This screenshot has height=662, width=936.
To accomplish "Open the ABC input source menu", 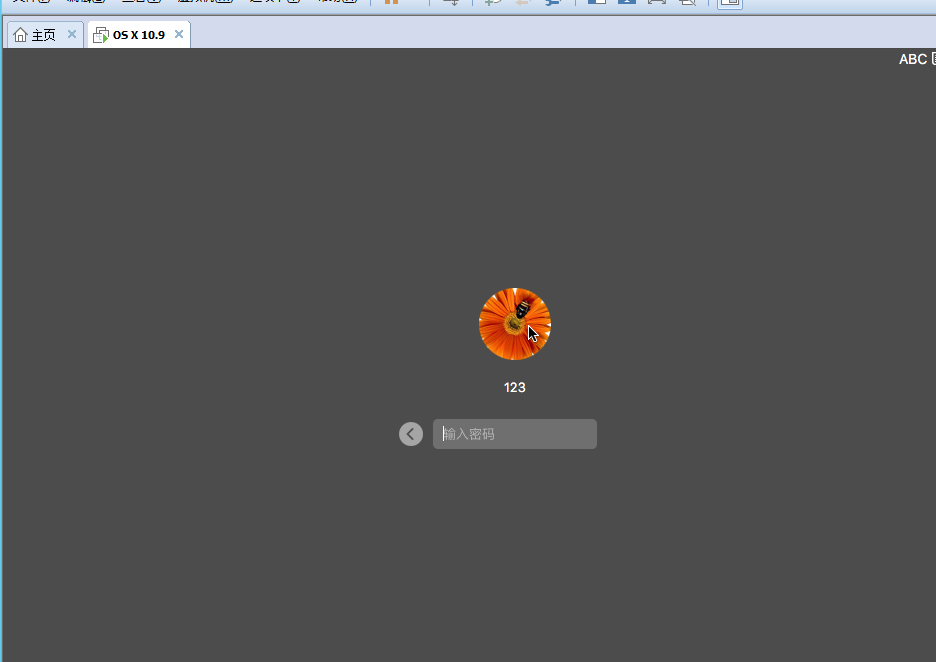I will coord(913,60).
